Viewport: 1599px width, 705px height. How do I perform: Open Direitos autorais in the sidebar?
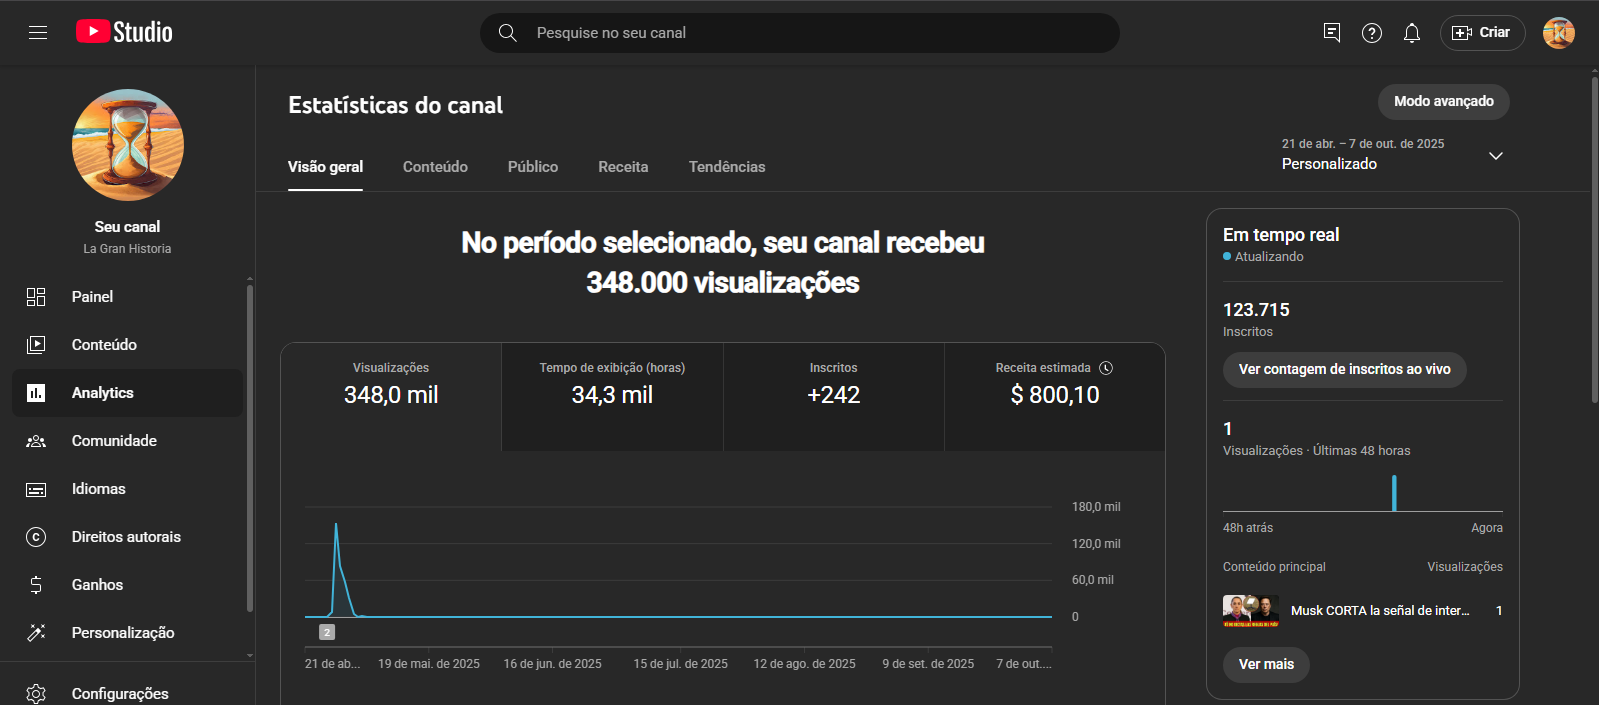[x=127, y=537]
